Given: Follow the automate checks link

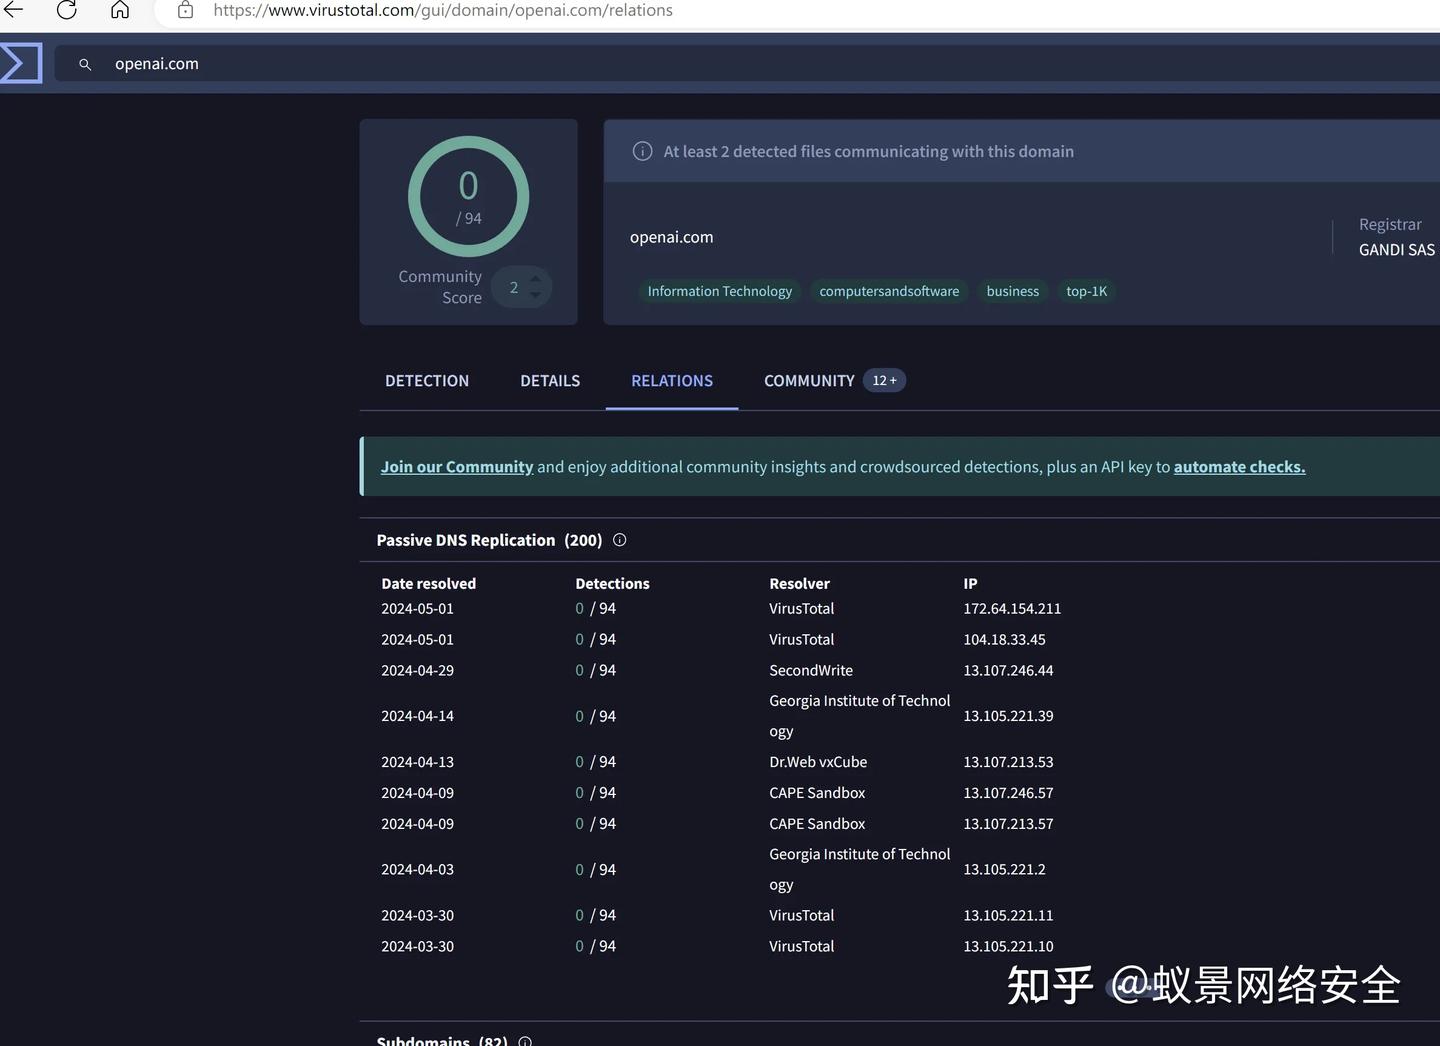Looking at the screenshot, I should pyautogui.click(x=1239, y=467).
